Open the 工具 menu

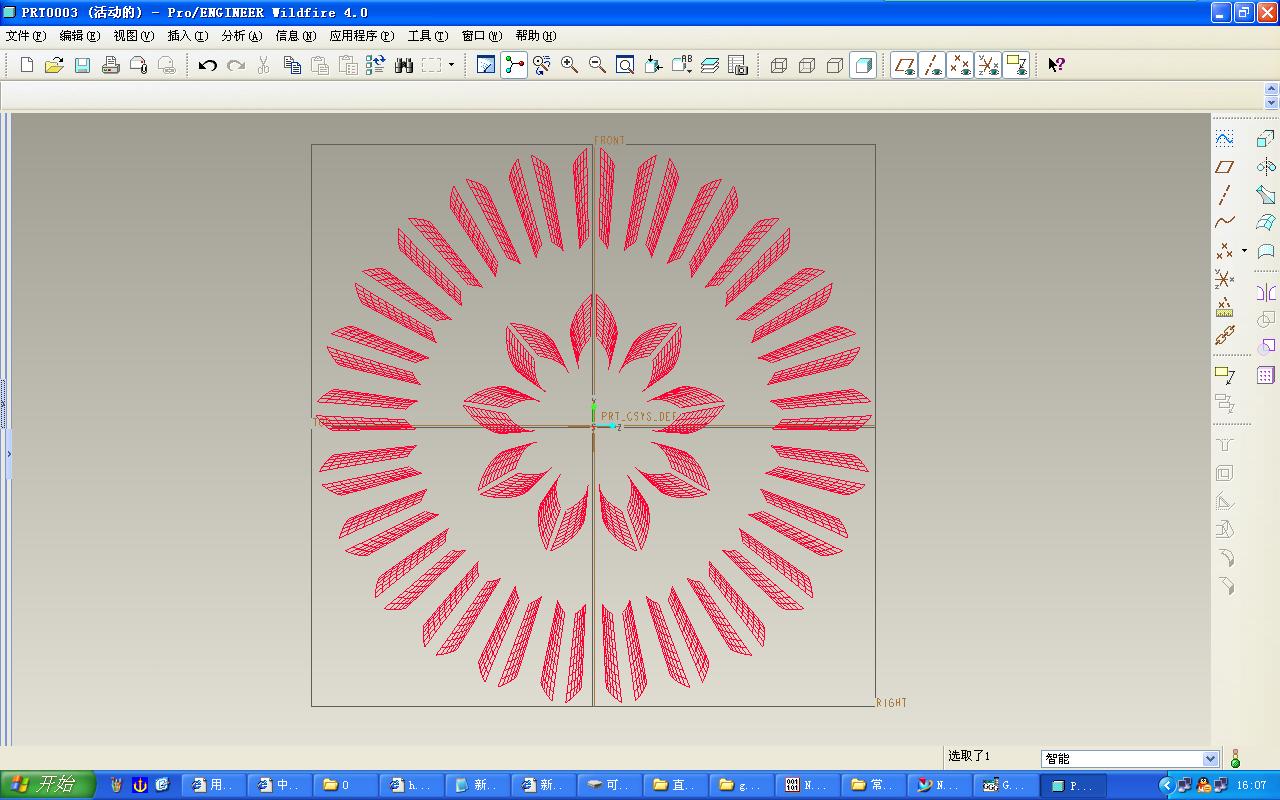pos(428,36)
